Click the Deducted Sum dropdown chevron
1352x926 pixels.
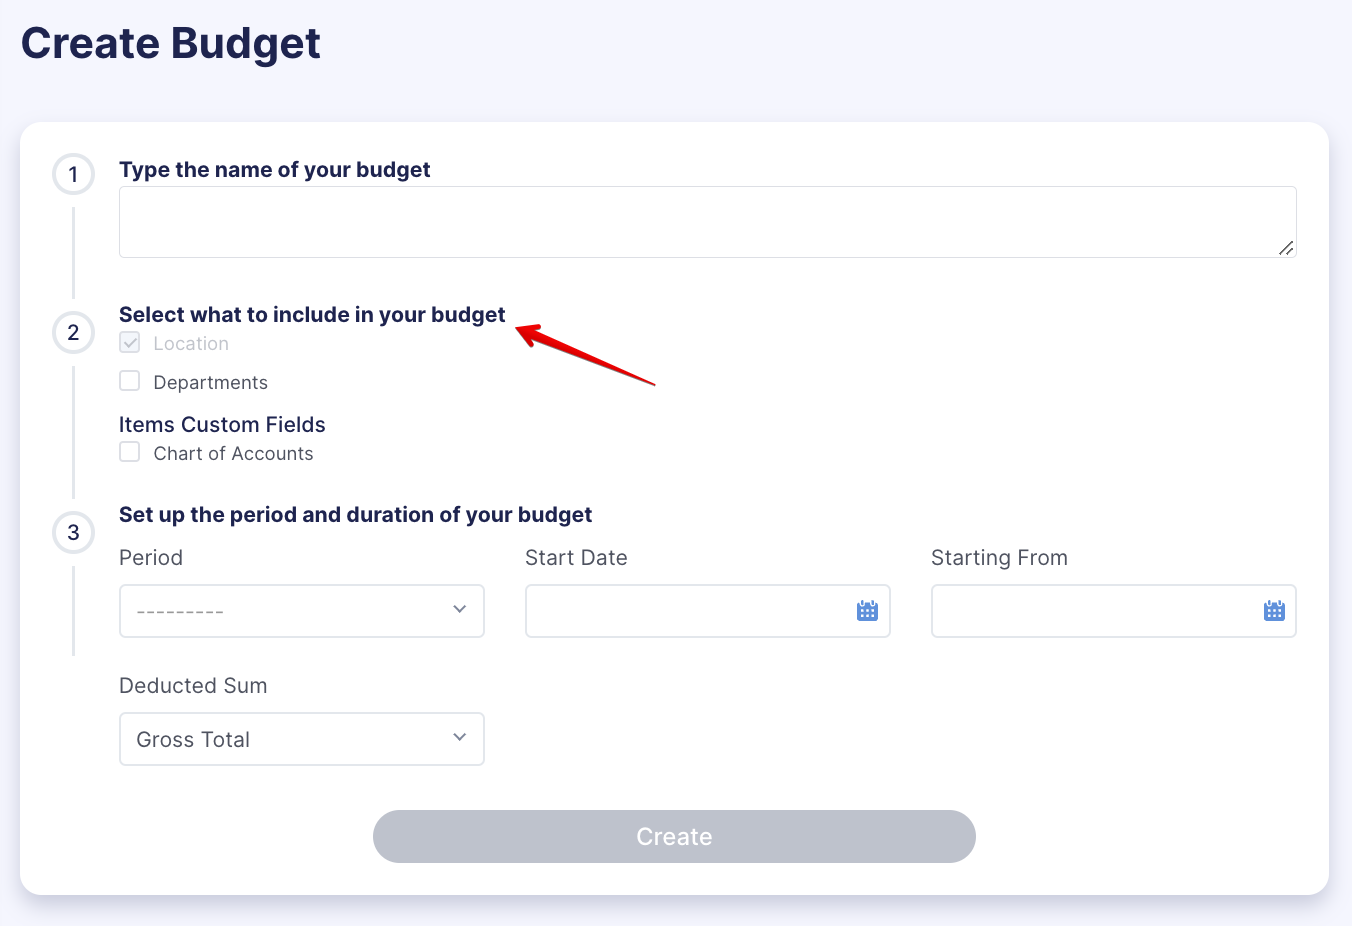click(459, 736)
